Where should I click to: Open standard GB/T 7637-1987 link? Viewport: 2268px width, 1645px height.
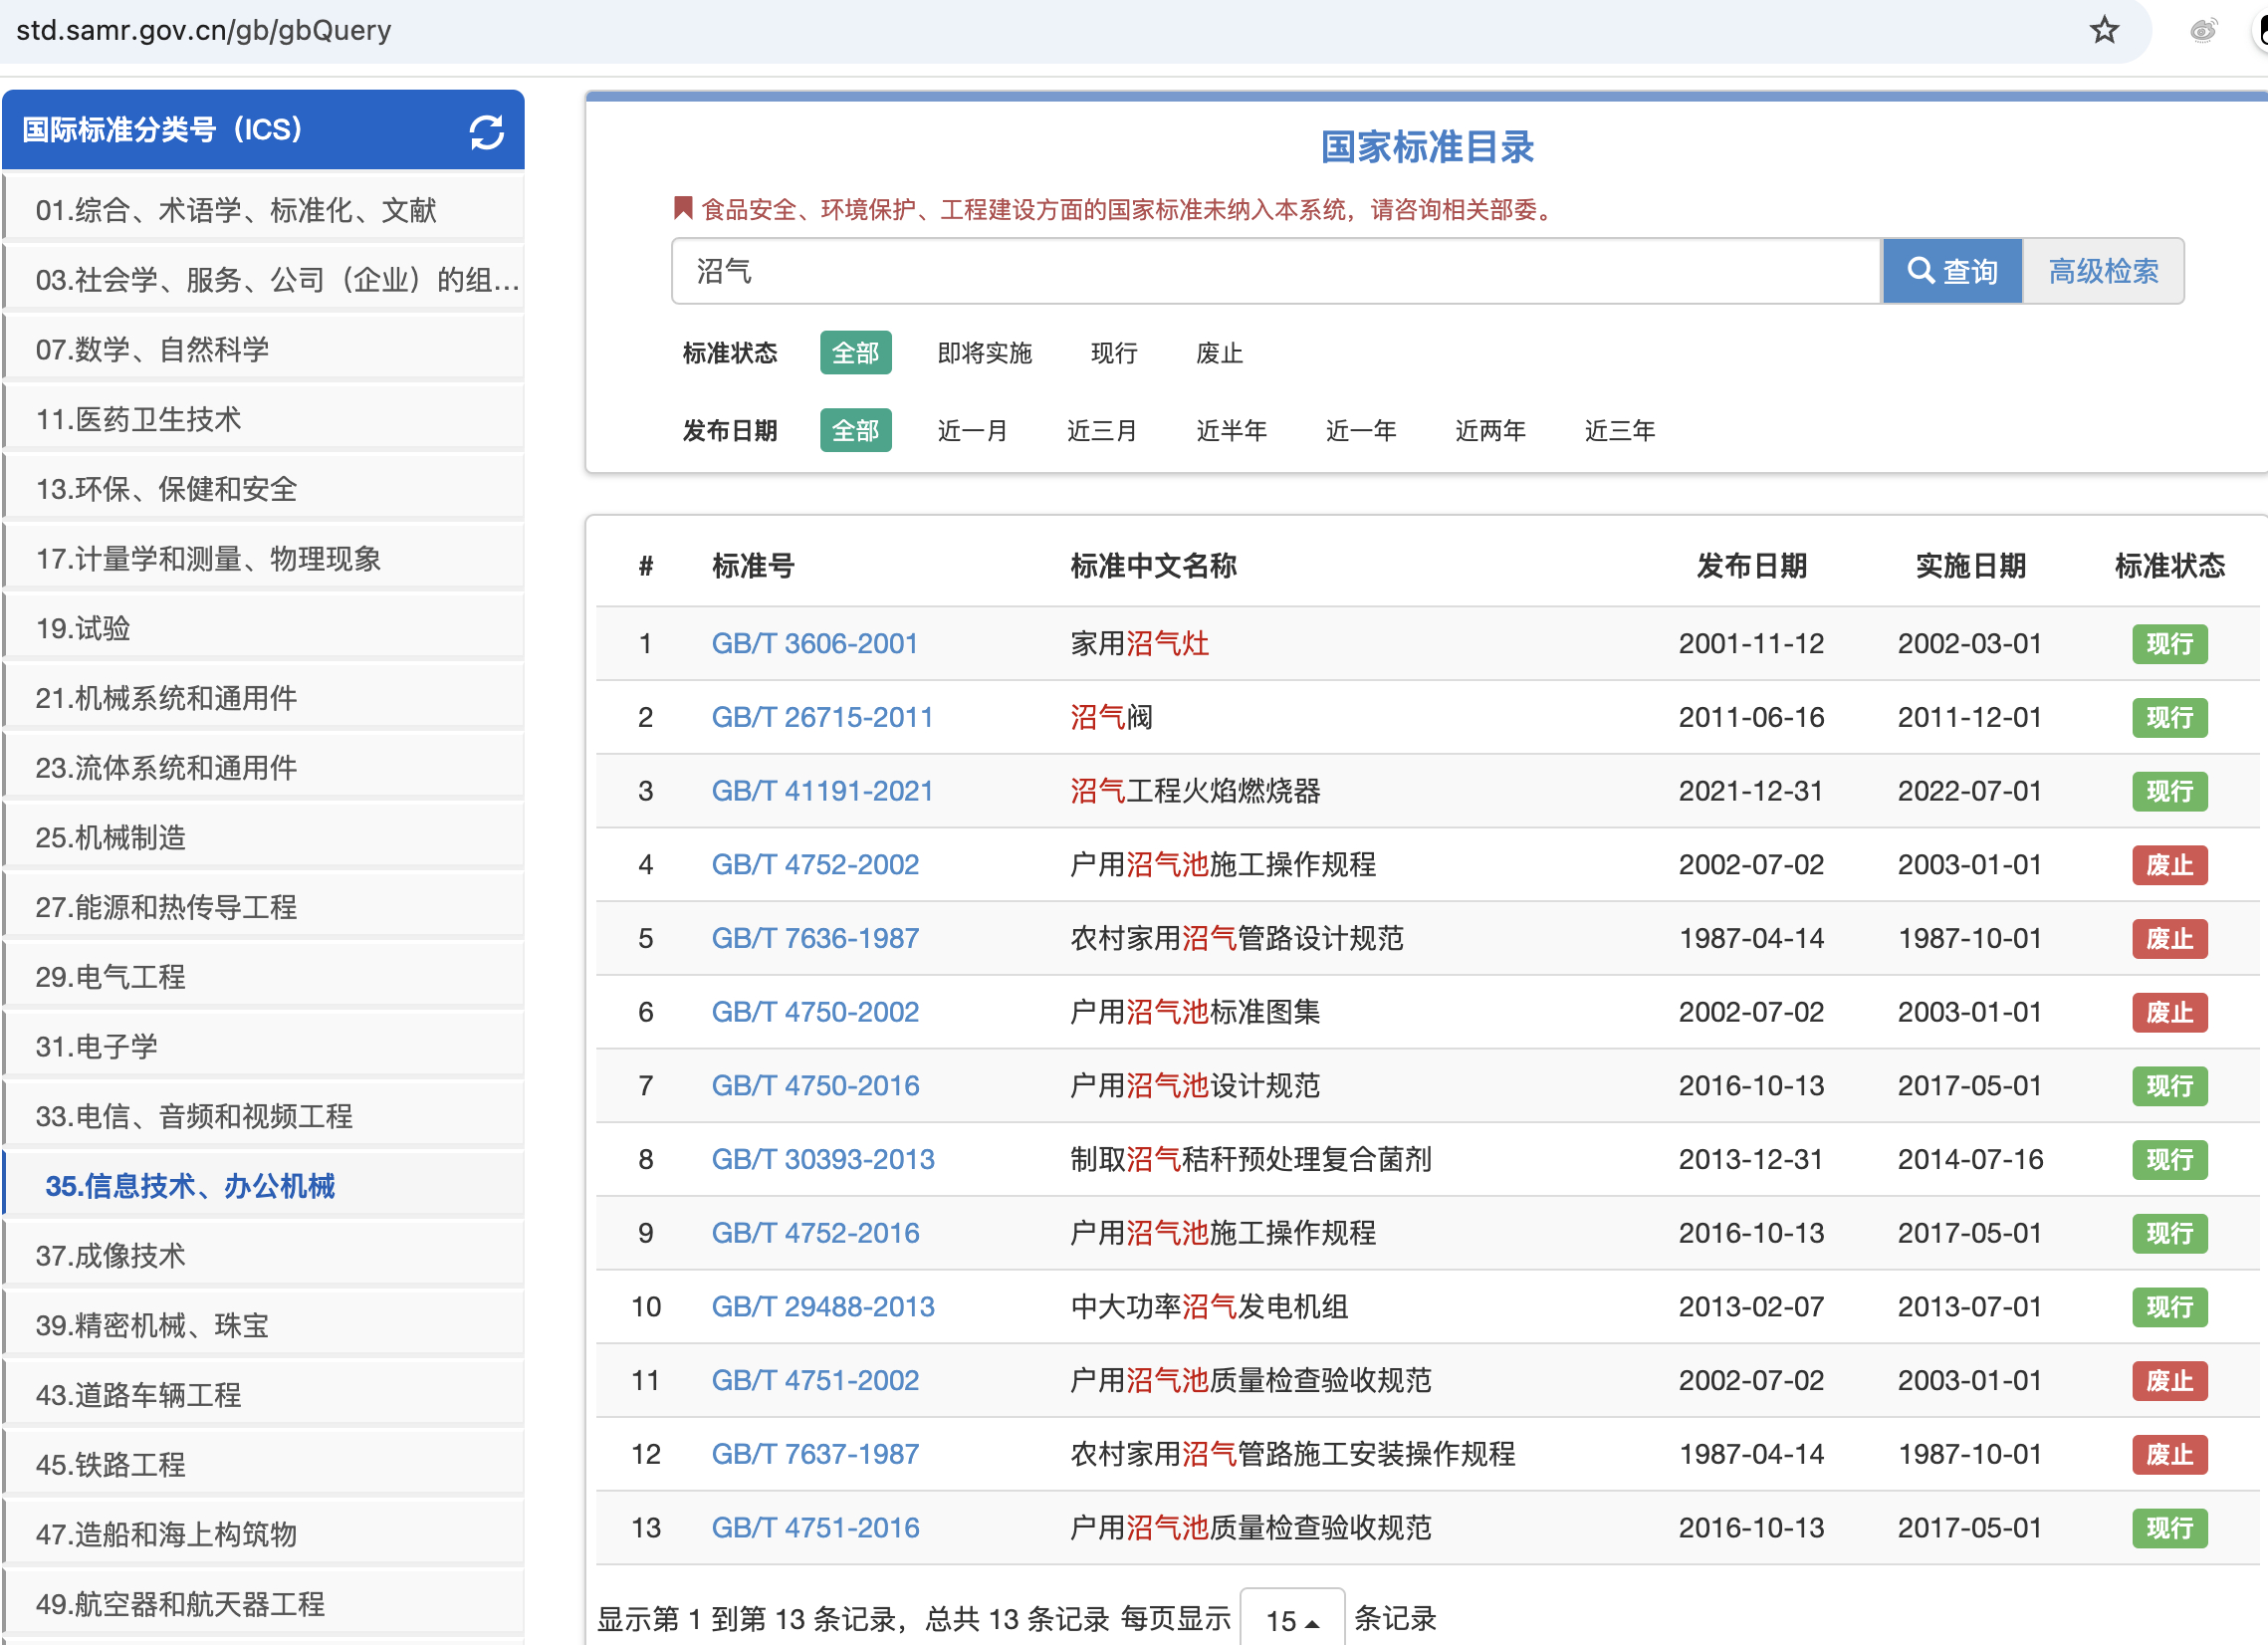pos(815,1454)
